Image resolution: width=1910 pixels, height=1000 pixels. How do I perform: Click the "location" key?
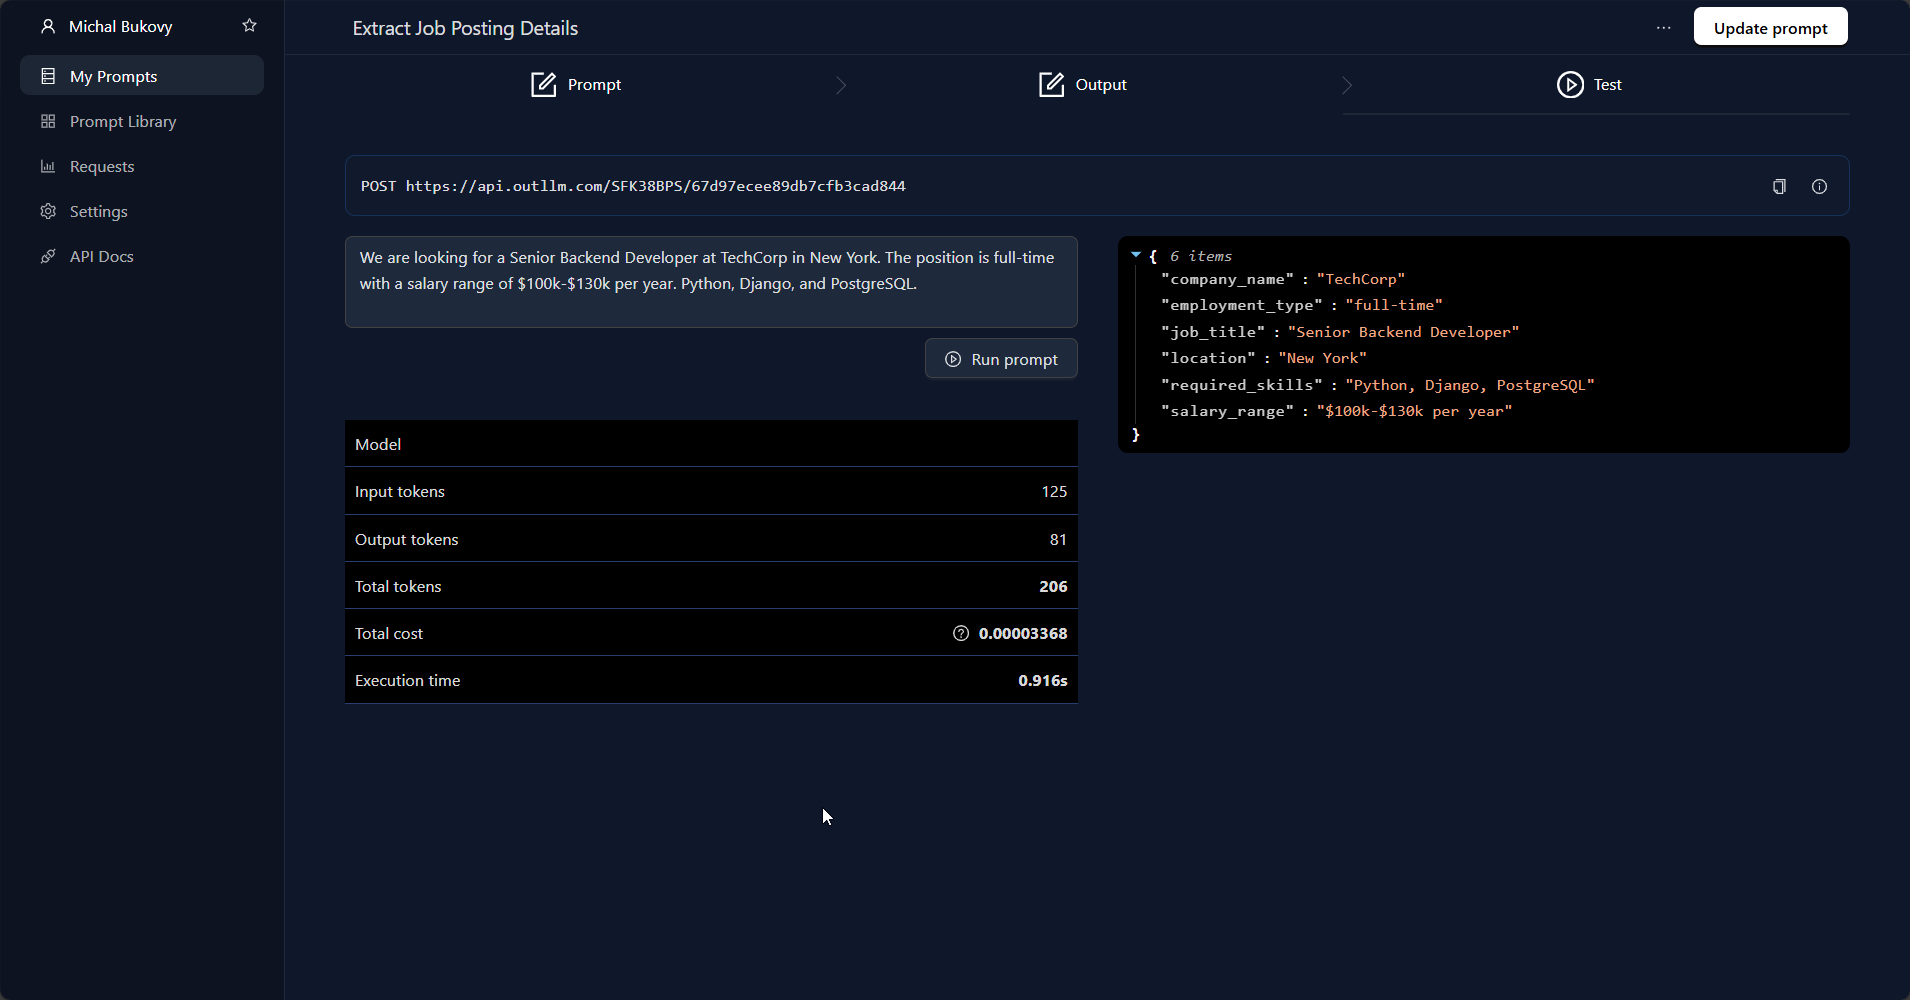1208,358
